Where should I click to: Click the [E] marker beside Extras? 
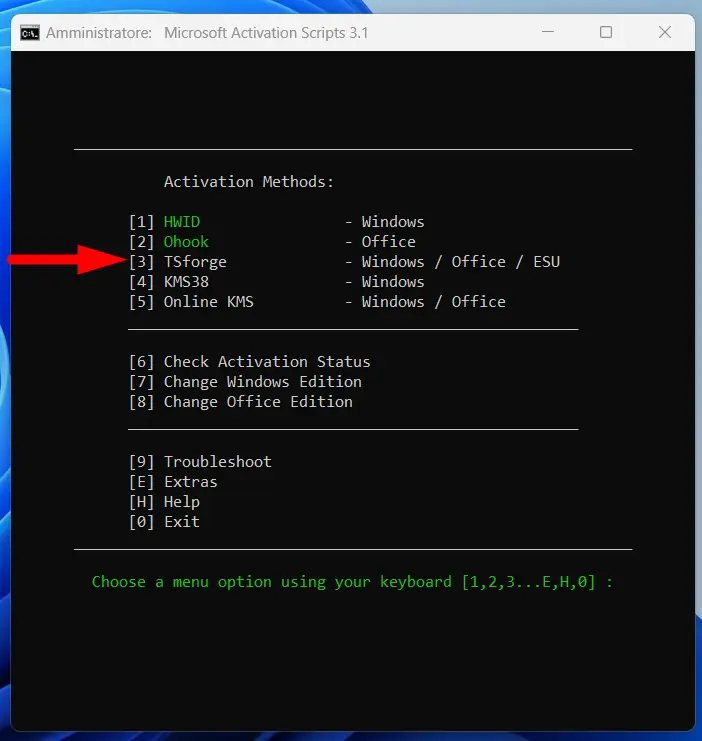(x=142, y=482)
